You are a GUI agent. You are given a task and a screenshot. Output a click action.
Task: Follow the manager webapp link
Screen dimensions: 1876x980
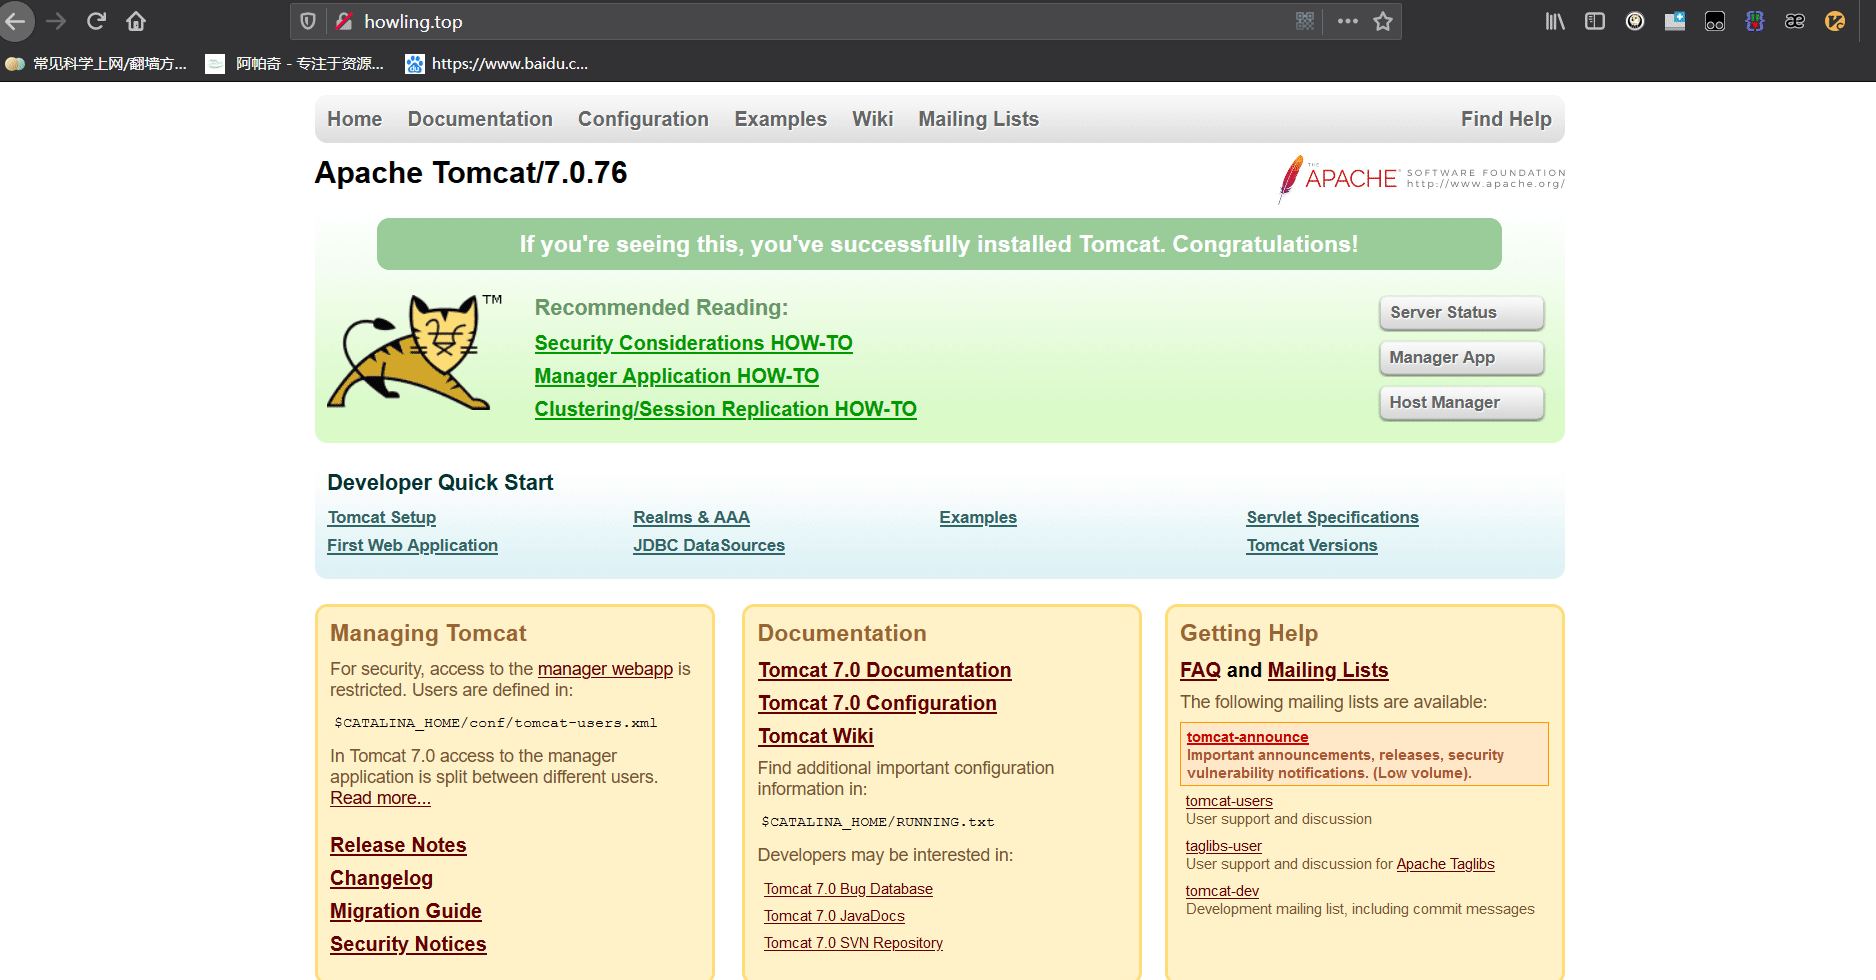(x=605, y=669)
